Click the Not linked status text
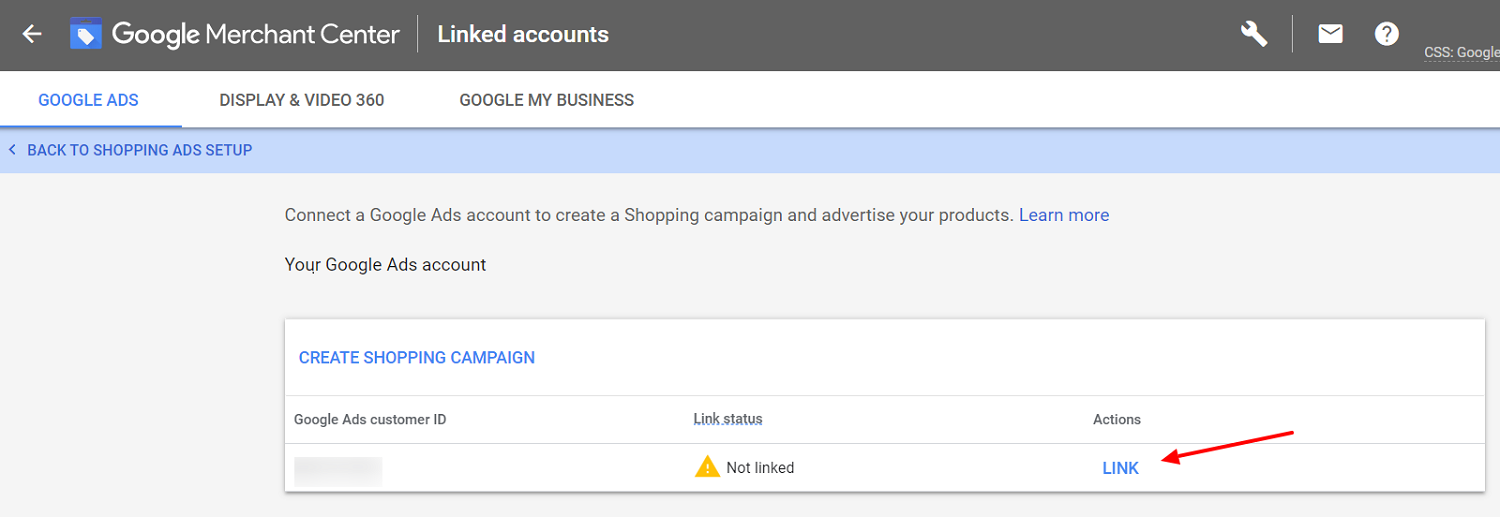 (760, 468)
